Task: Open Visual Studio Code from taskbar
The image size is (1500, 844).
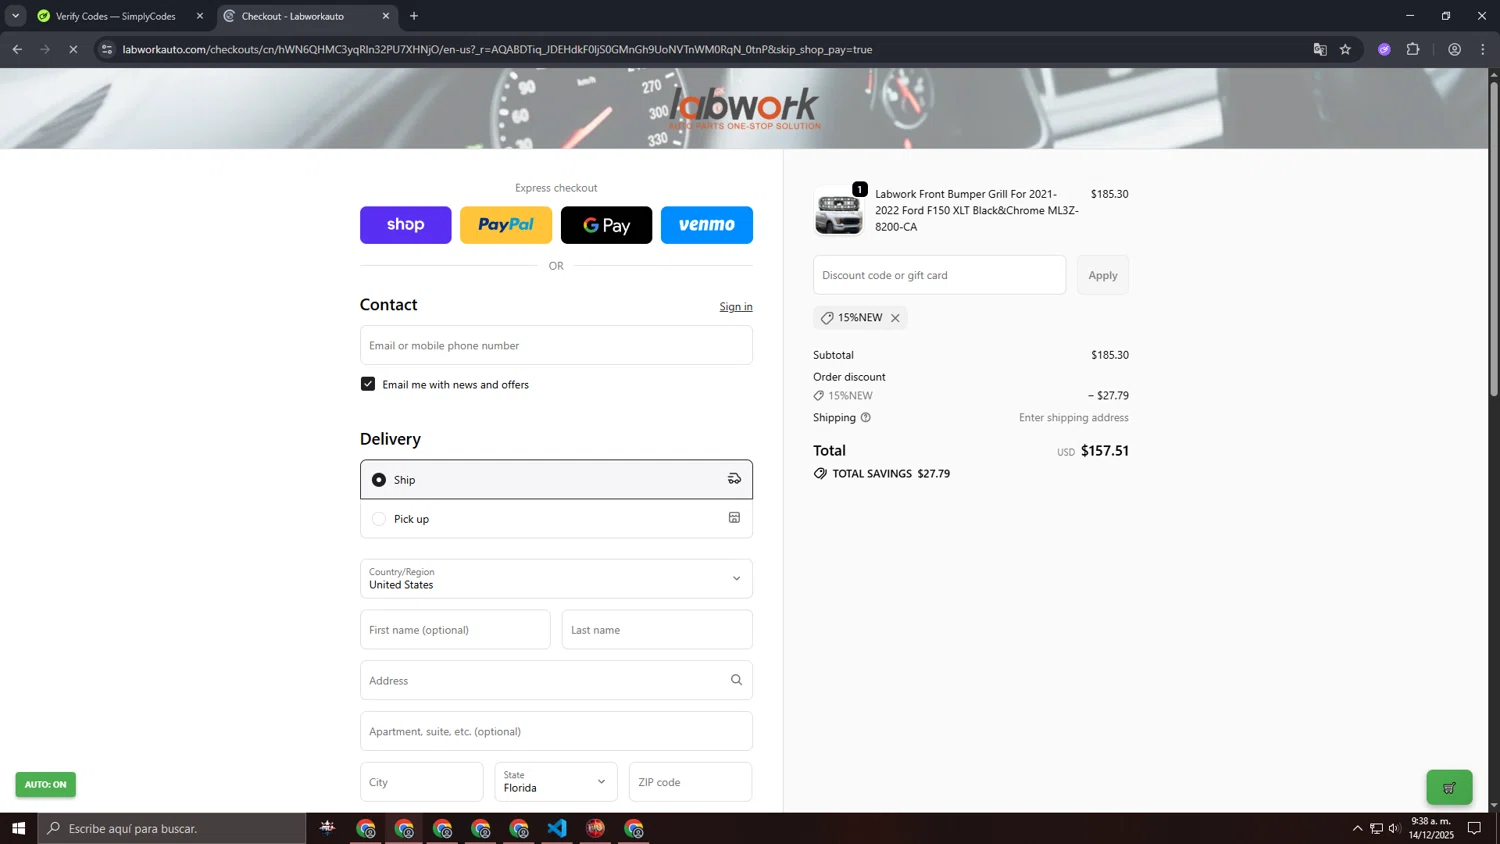Action: pos(557,828)
